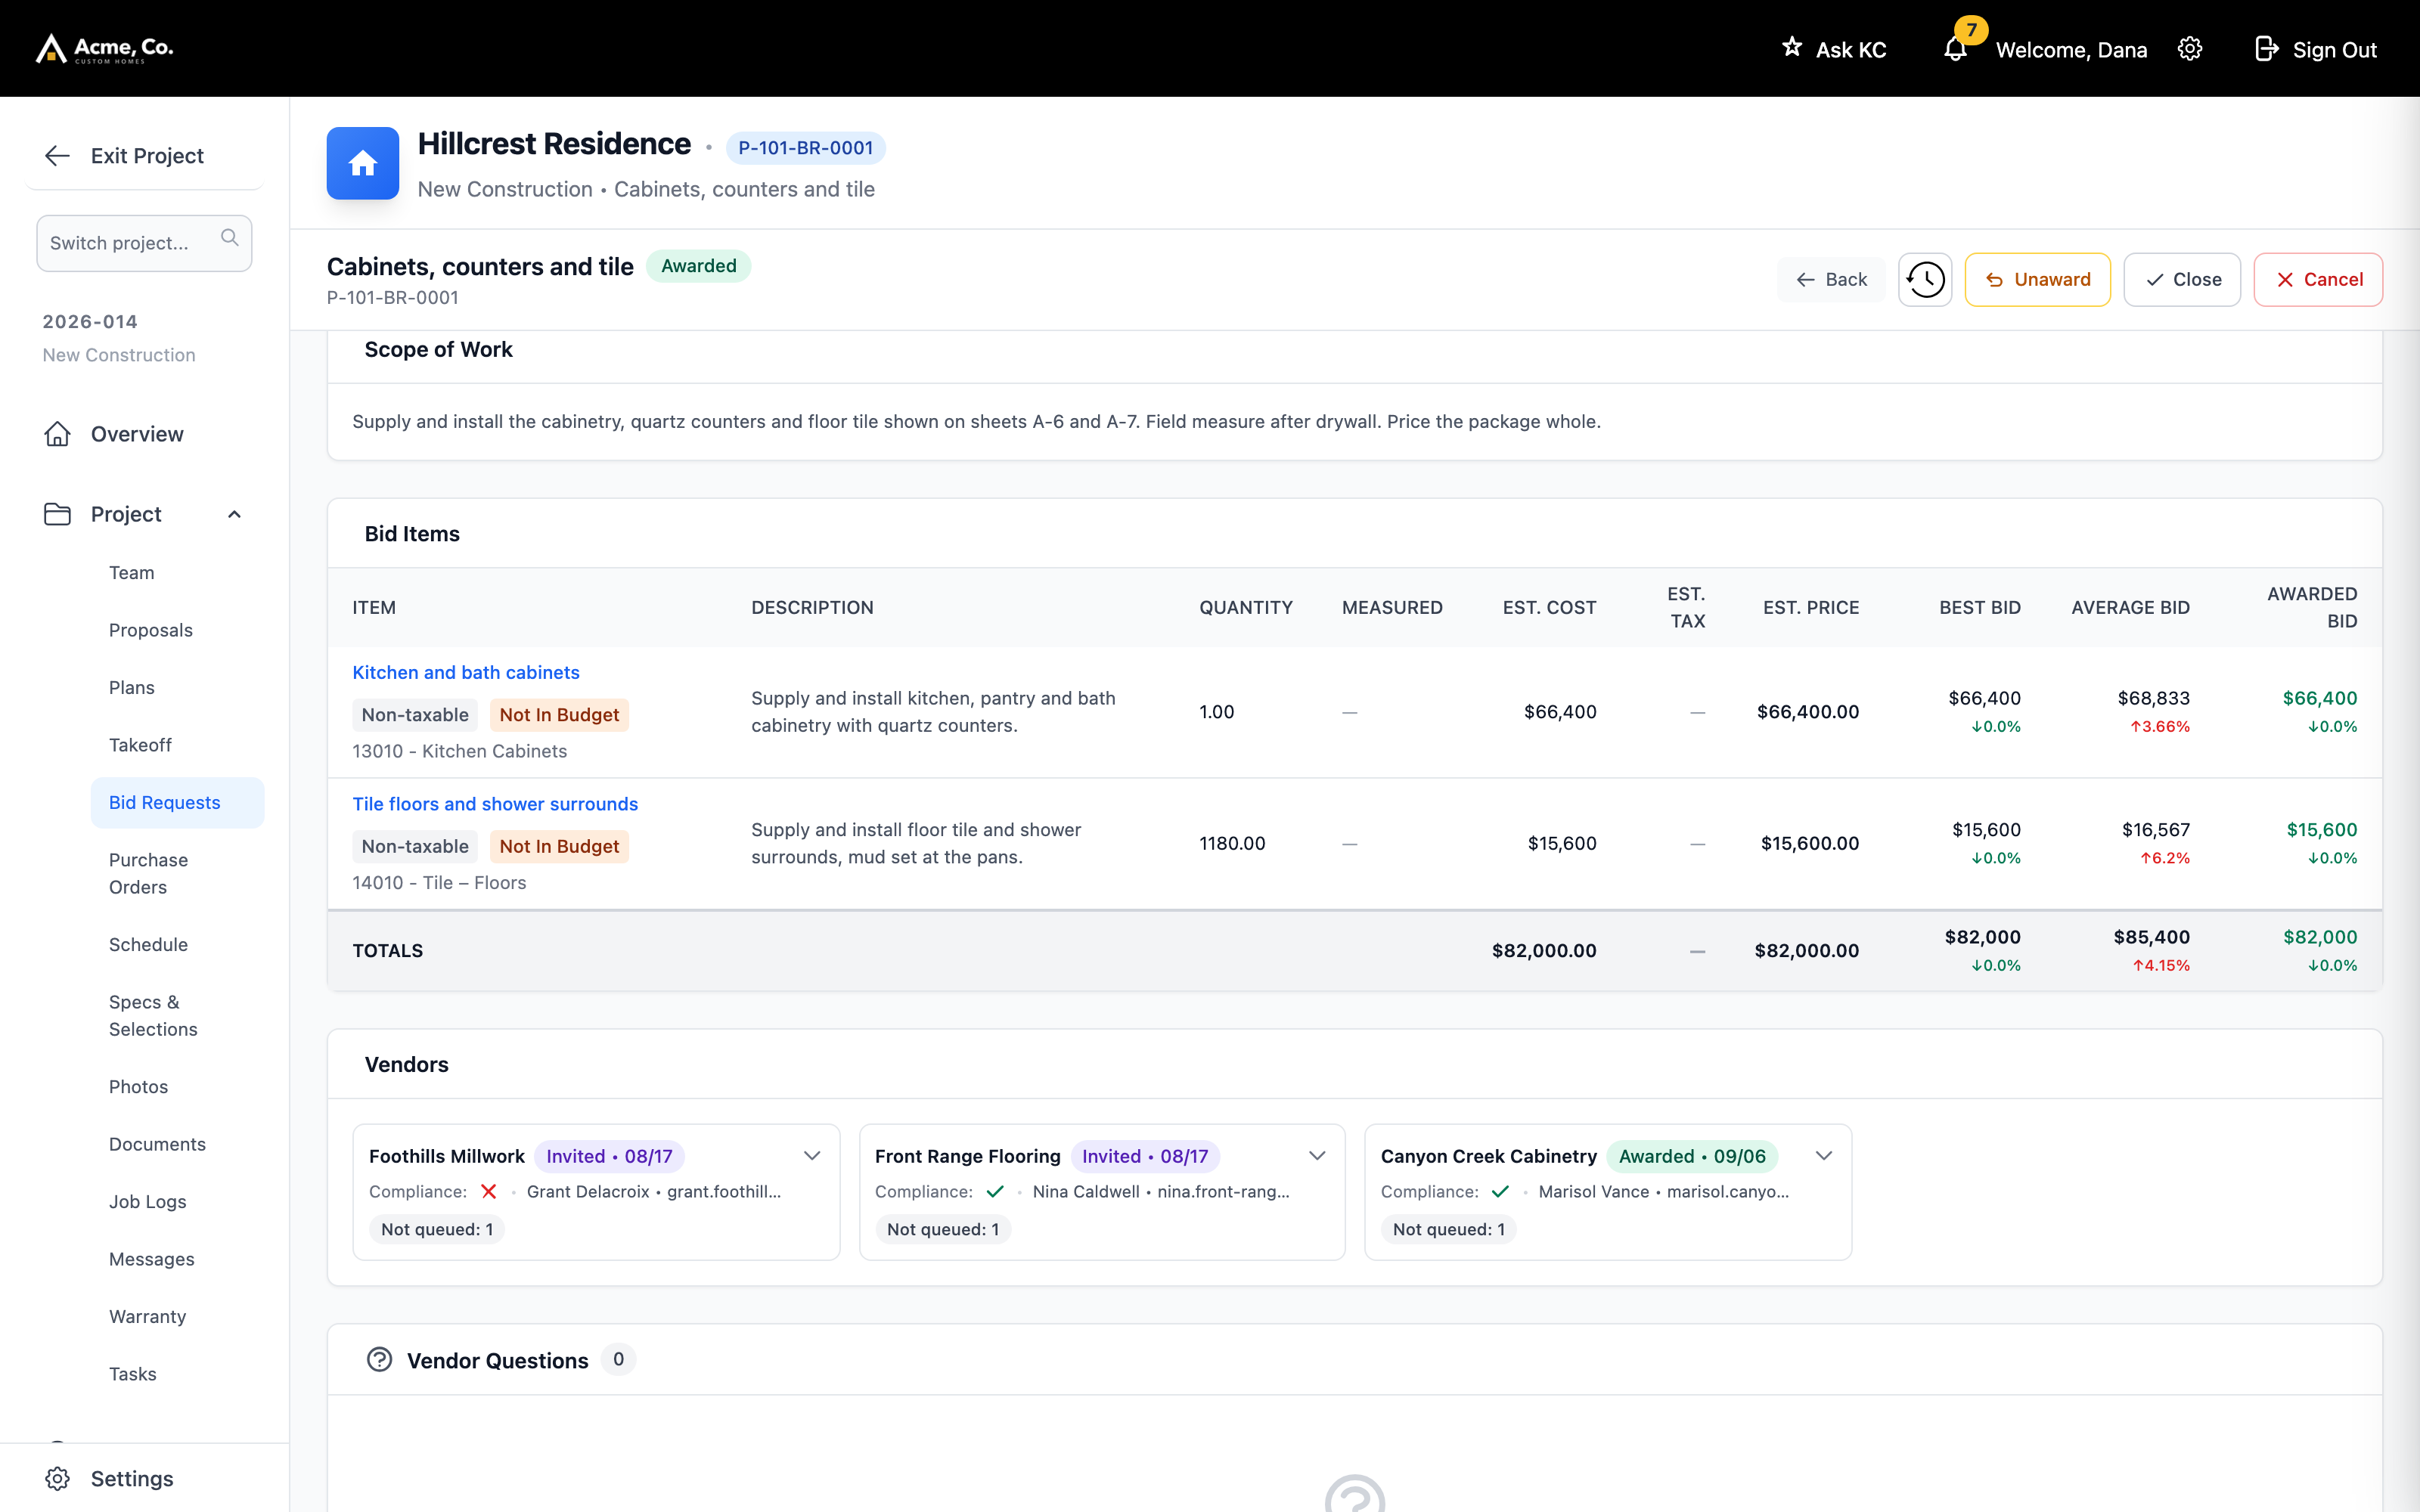Open the notifications bell
This screenshot has width=2420, height=1512.
click(1955, 49)
